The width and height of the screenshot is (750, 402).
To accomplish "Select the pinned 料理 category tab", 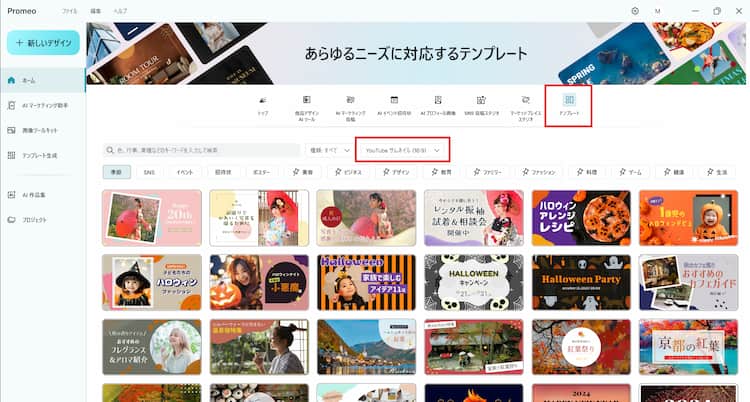I will (x=587, y=172).
